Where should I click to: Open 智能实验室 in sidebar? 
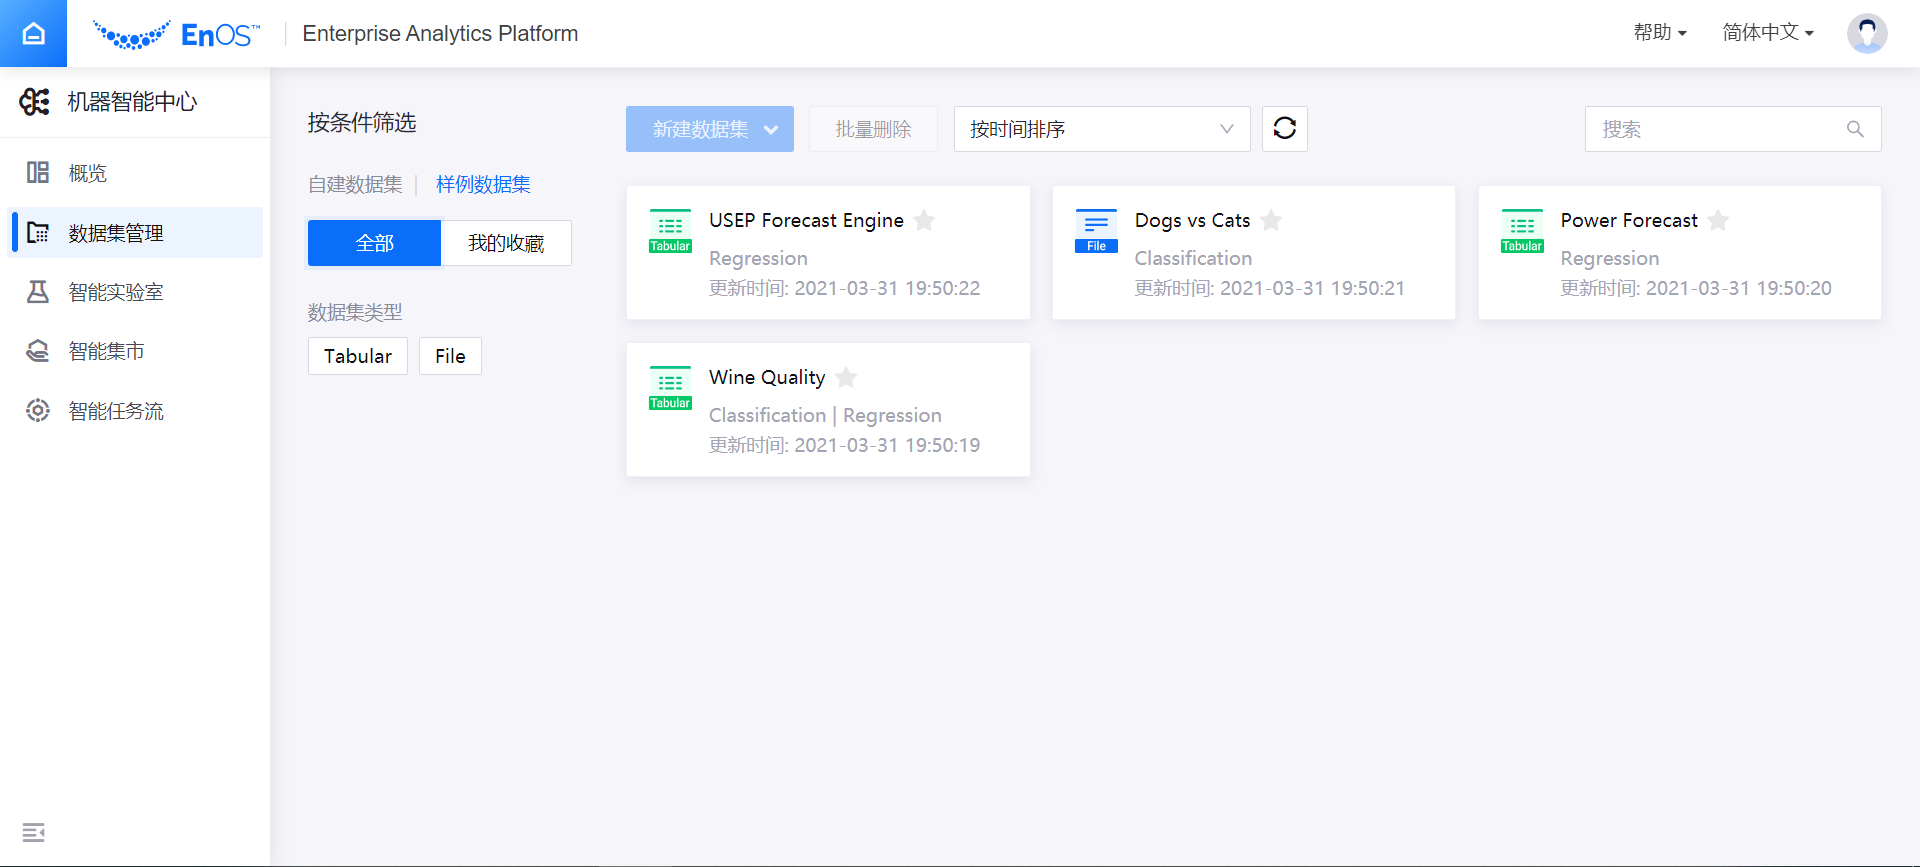click(x=135, y=292)
